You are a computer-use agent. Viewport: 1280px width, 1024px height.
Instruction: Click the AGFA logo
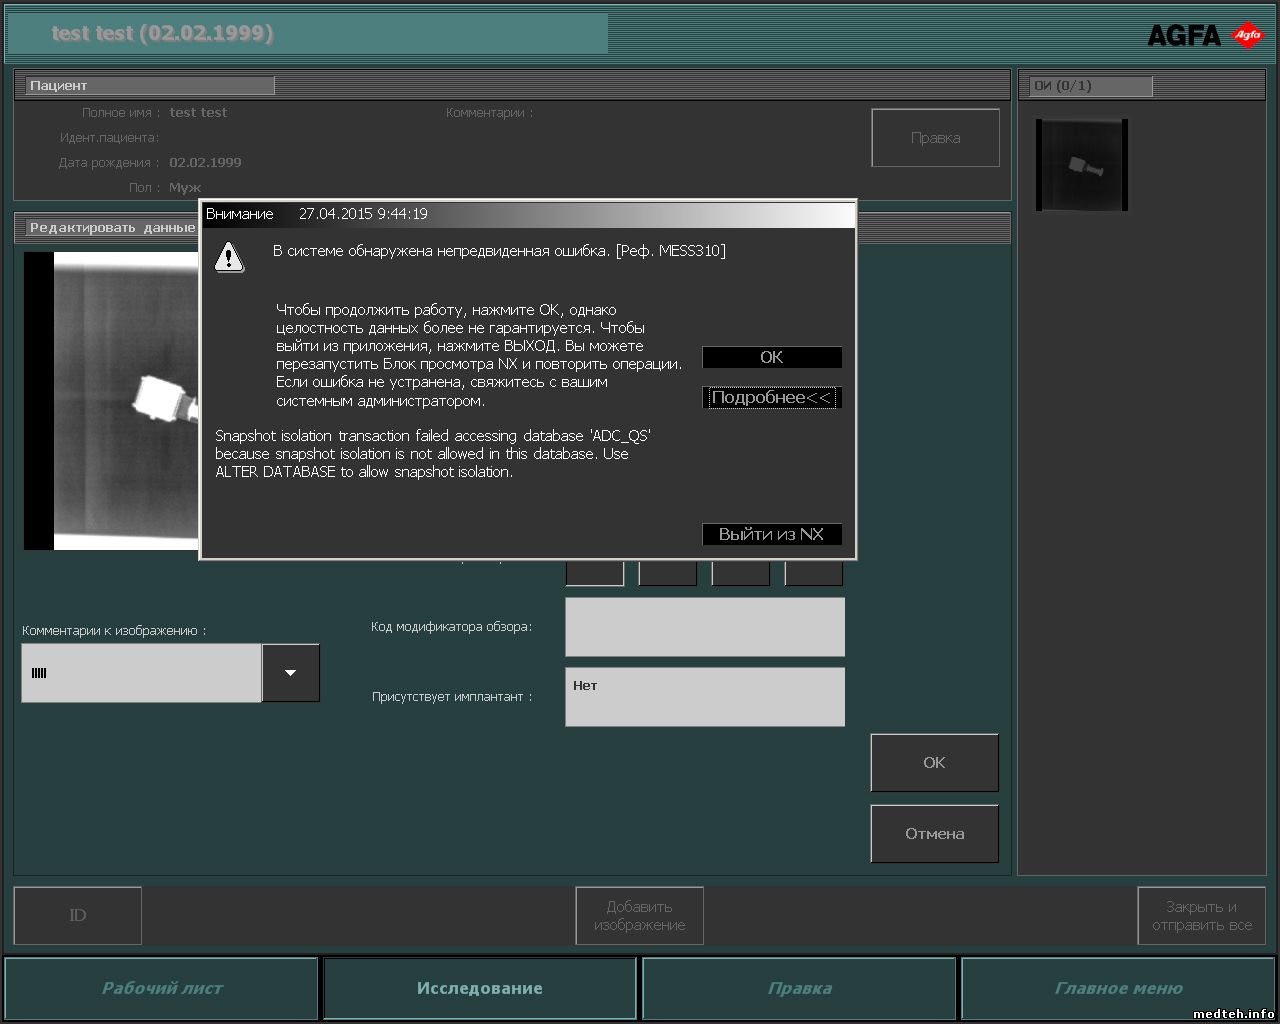[1205, 36]
